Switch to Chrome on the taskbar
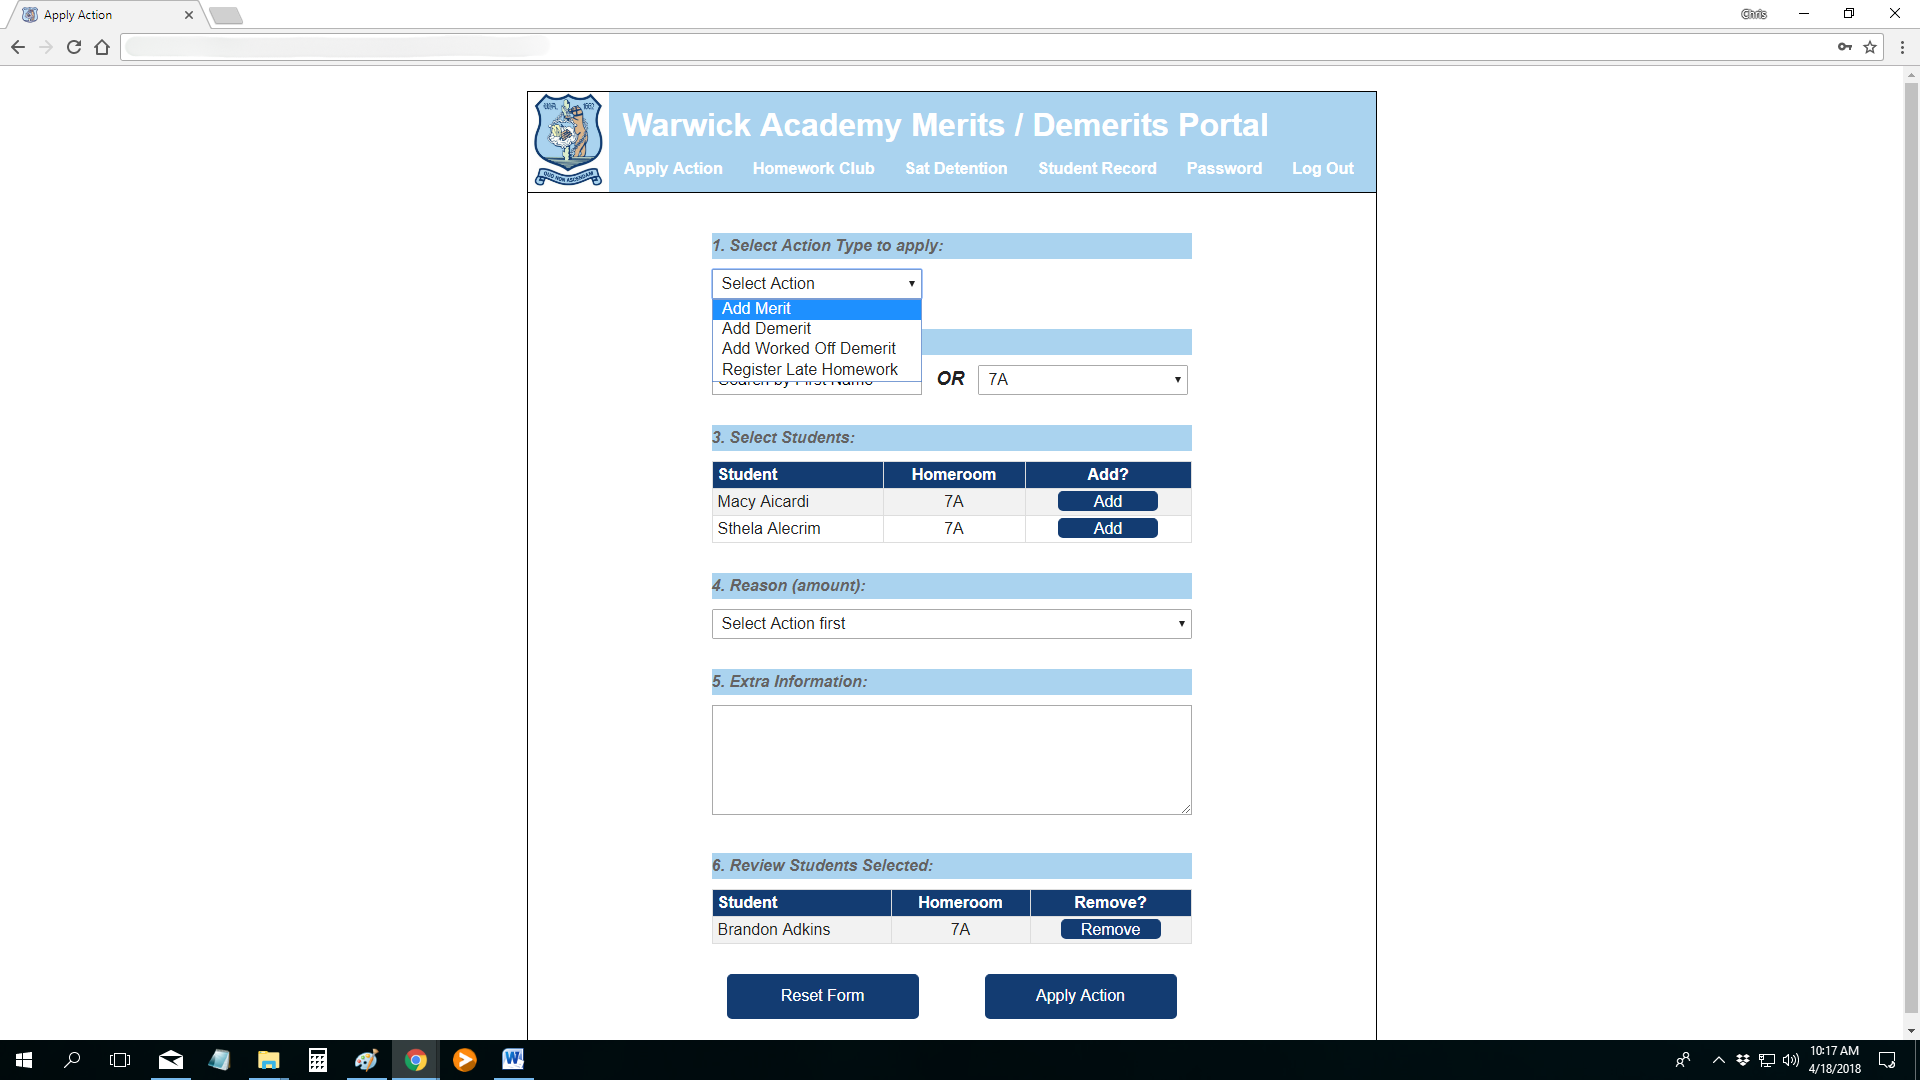The height and width of the screenshot is (1080, 1920). (x=415, y=1060)
